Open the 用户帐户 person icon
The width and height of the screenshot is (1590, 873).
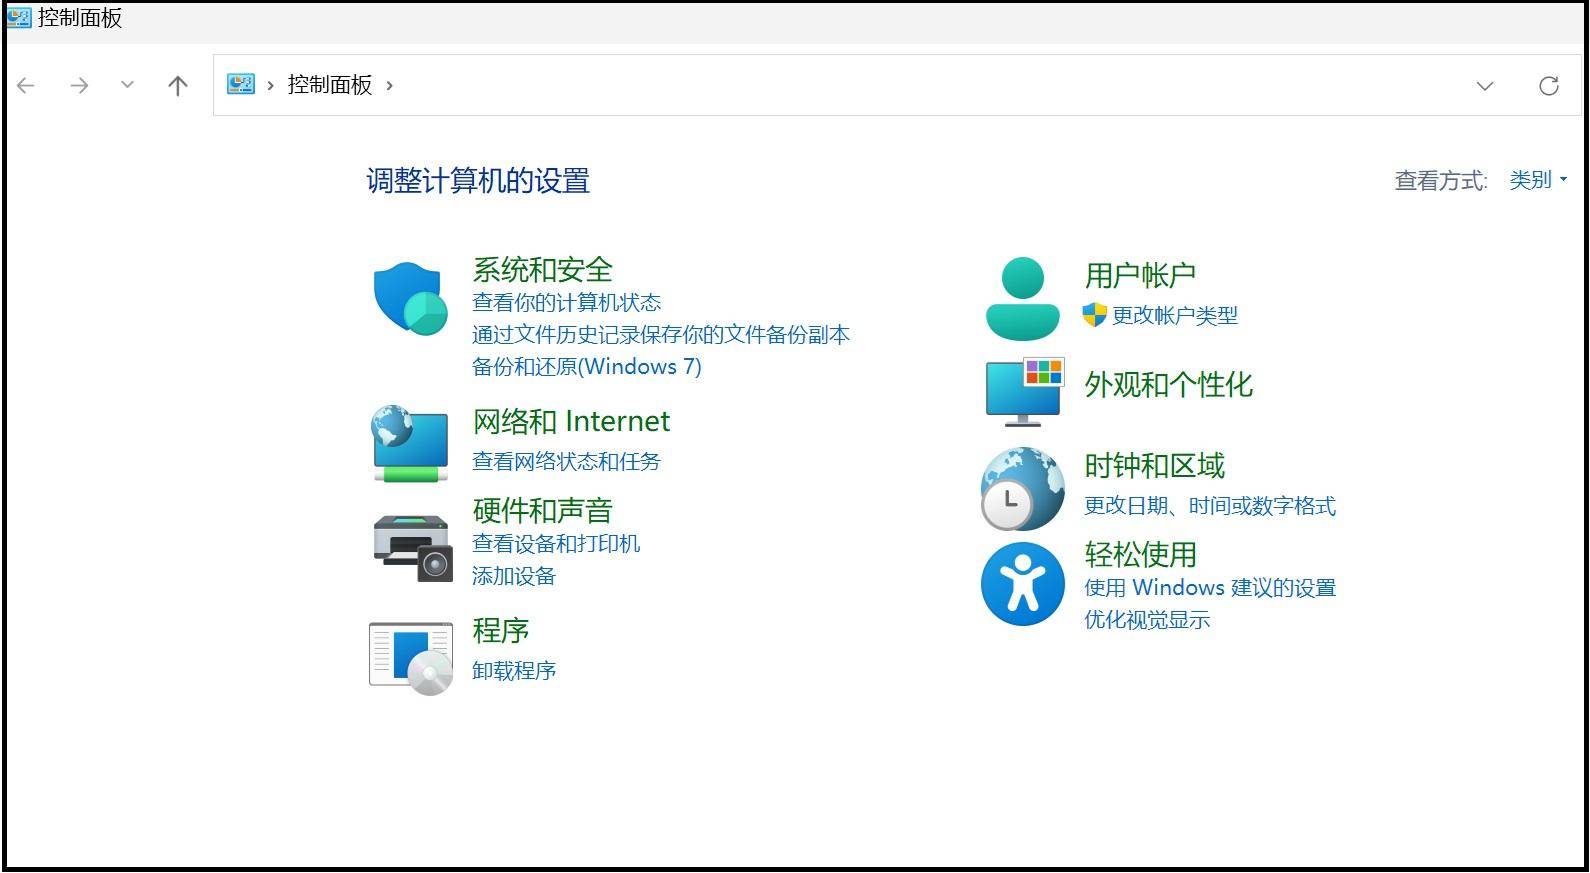pos(1022,298)
